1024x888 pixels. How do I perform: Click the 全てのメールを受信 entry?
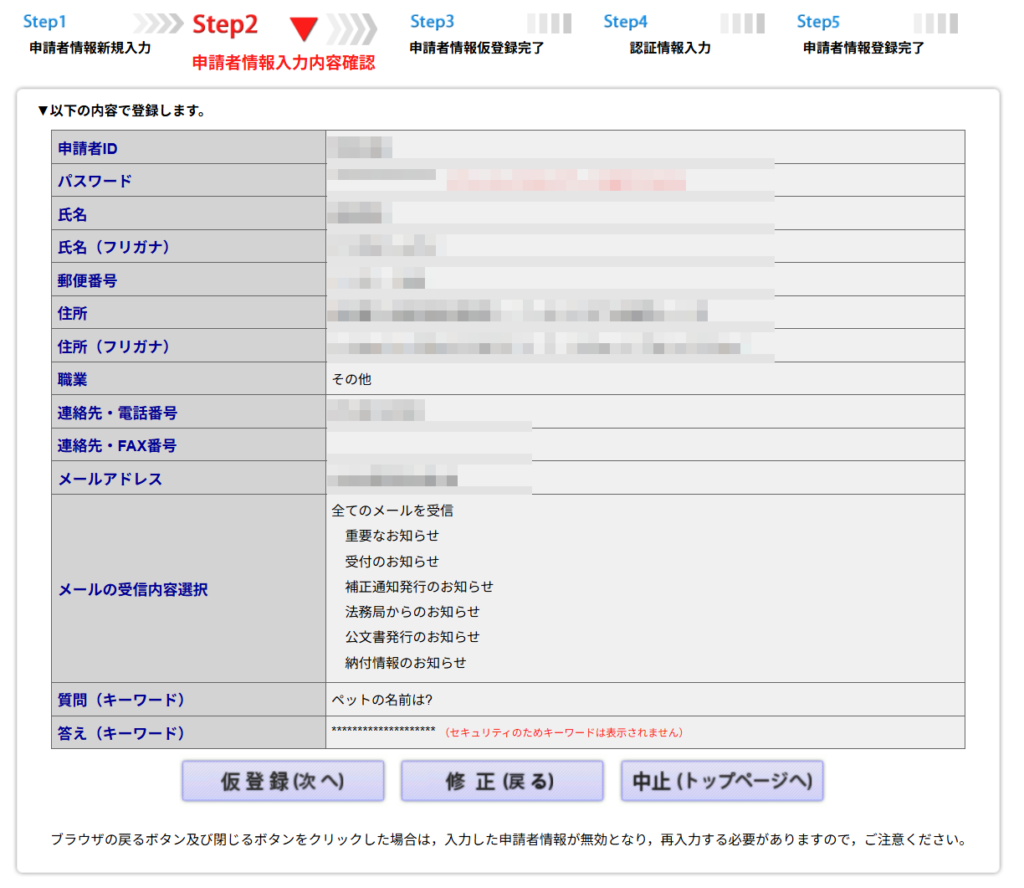(392, 510)
